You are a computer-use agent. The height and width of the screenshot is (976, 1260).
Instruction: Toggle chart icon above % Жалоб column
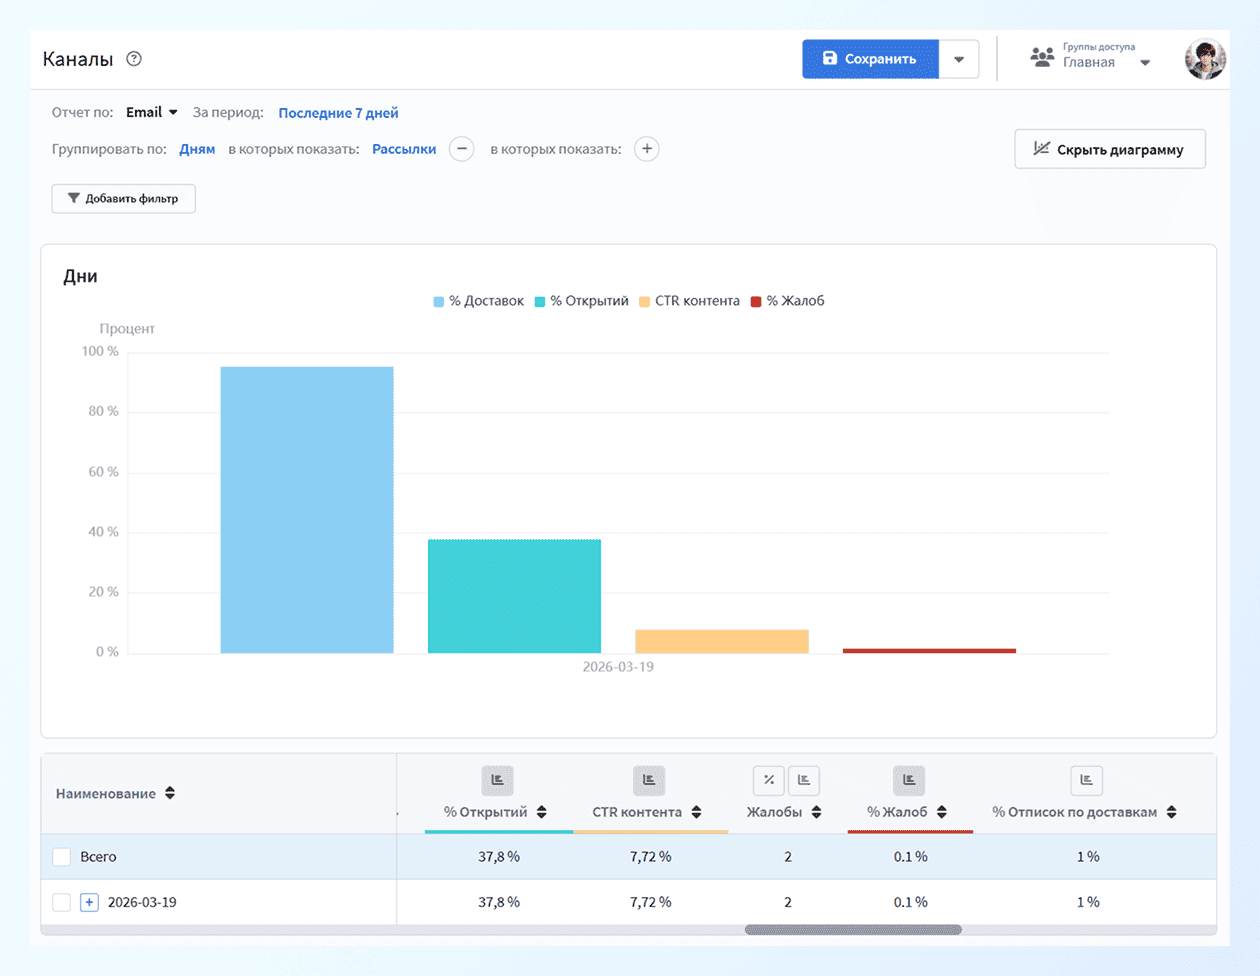click(x=909, y=780)
